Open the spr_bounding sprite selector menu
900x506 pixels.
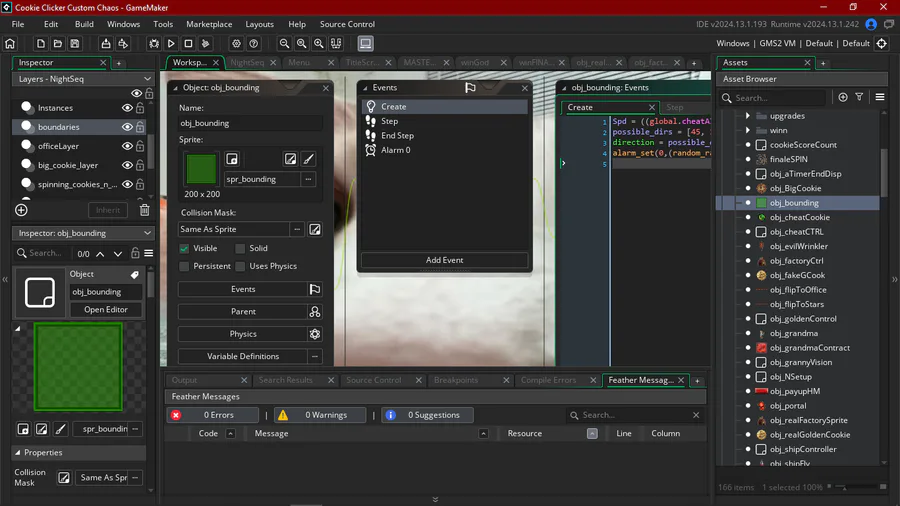tap(309, 179)
